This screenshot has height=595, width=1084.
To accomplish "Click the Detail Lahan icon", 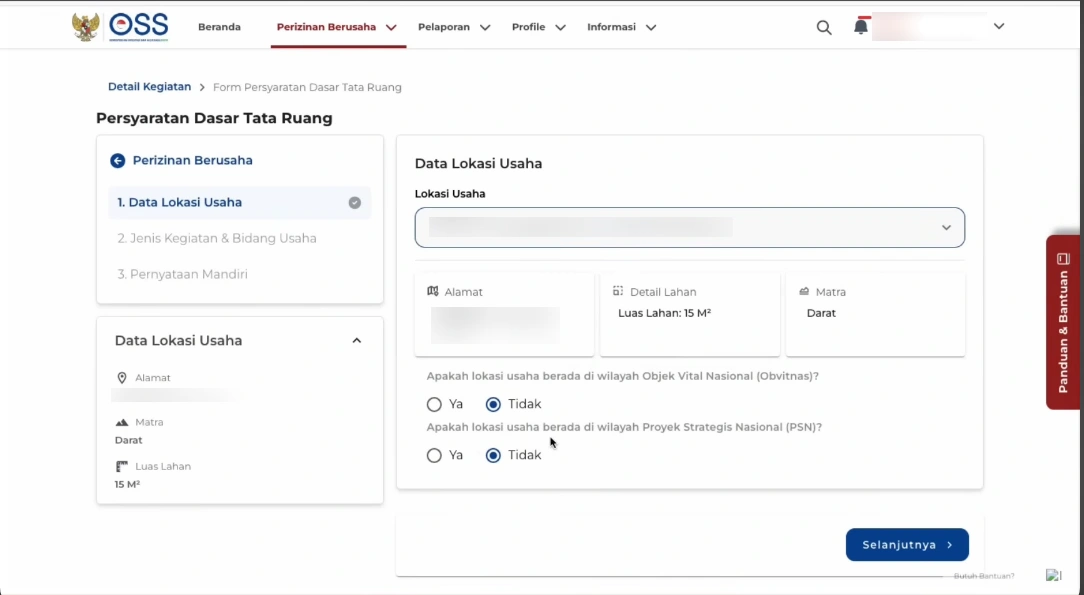I will tap(618, 291).
